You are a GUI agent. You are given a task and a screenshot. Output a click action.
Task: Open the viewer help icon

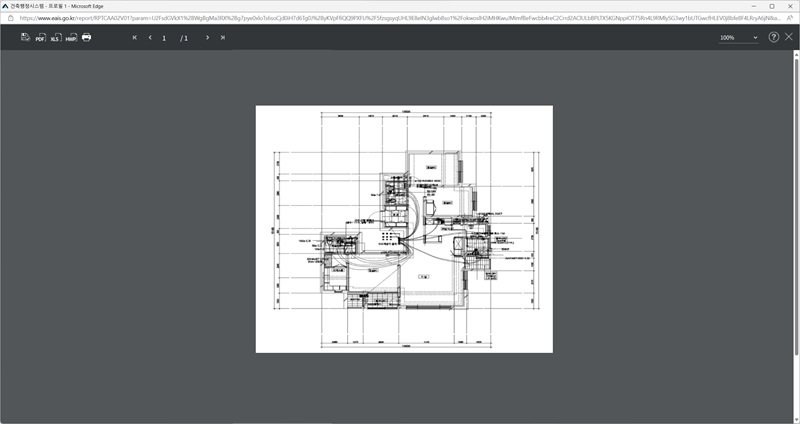tap(773, 37)
